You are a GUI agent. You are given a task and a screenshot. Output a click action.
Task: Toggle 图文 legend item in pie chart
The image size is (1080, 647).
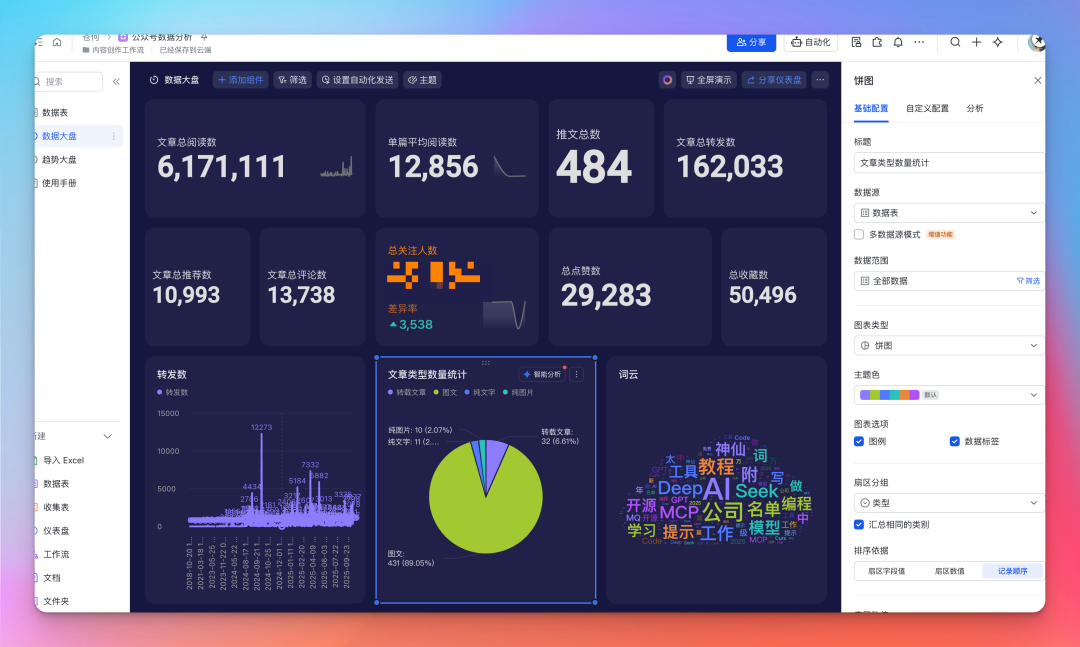point(446,392)
